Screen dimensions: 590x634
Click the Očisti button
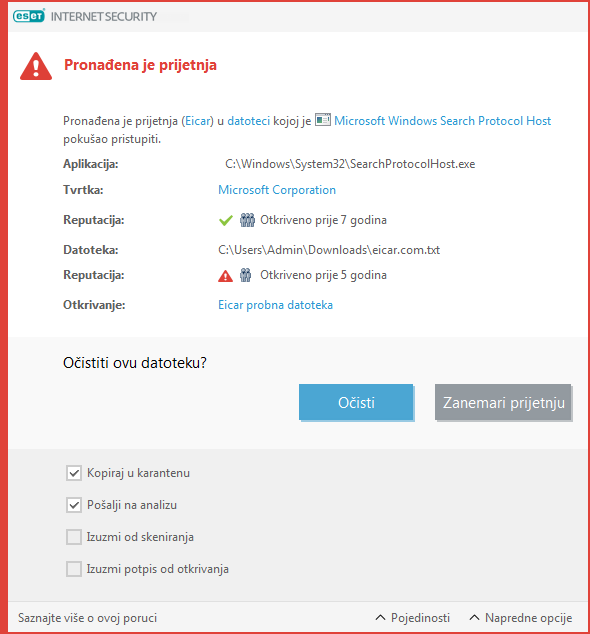(356, 402)
